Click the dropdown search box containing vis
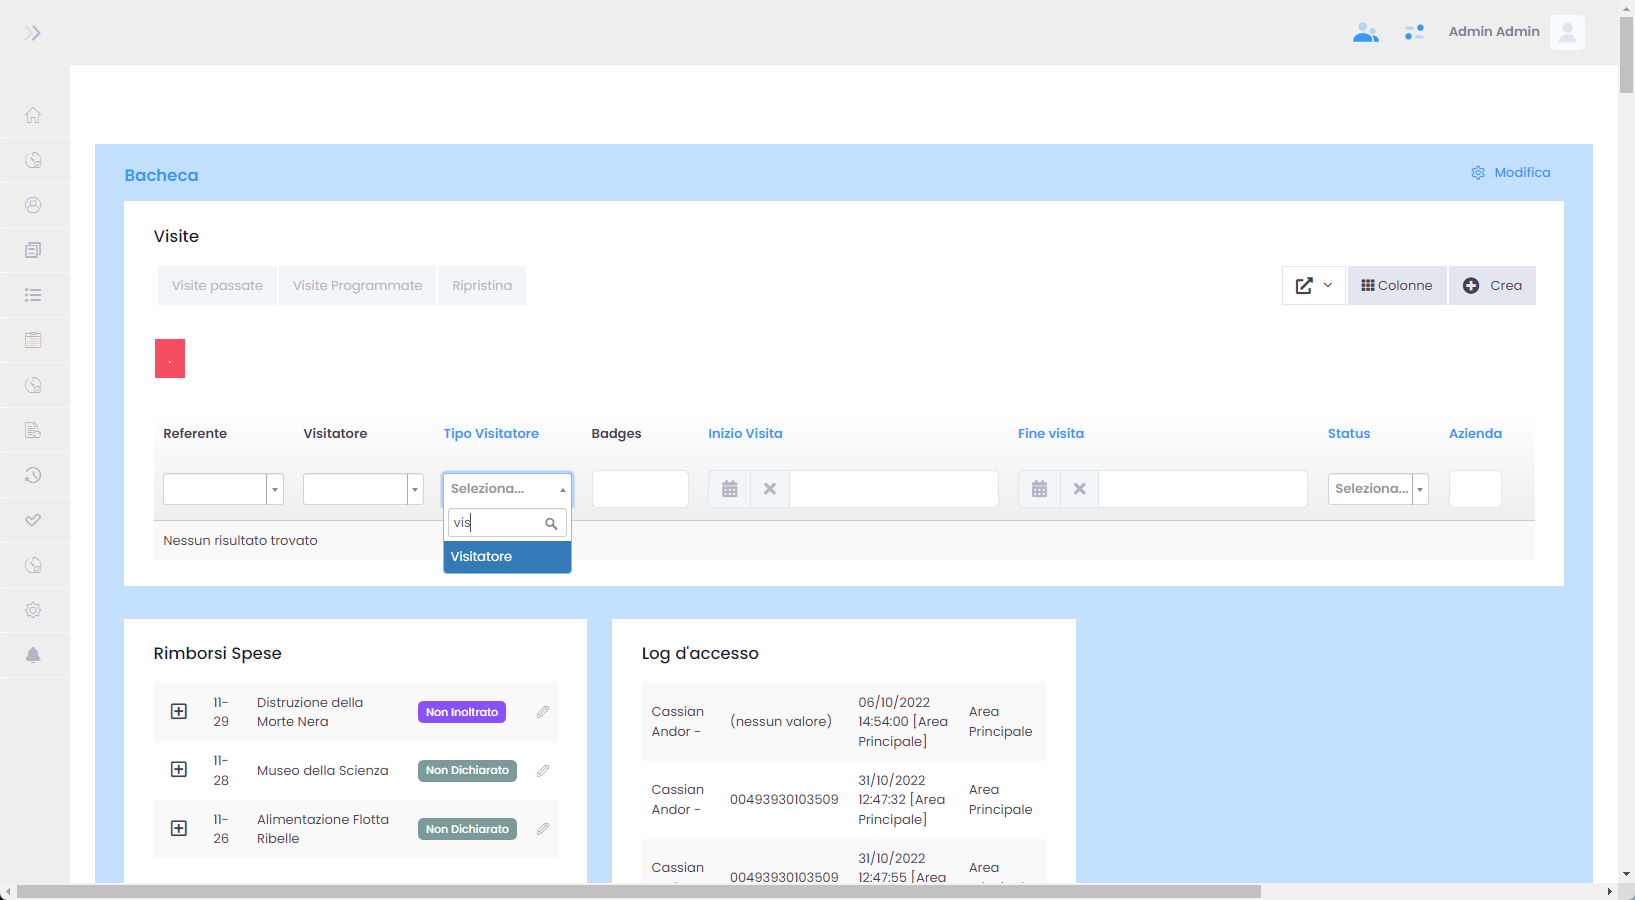This screenshot has height=900, width=1635. click(x=507, y=523)
